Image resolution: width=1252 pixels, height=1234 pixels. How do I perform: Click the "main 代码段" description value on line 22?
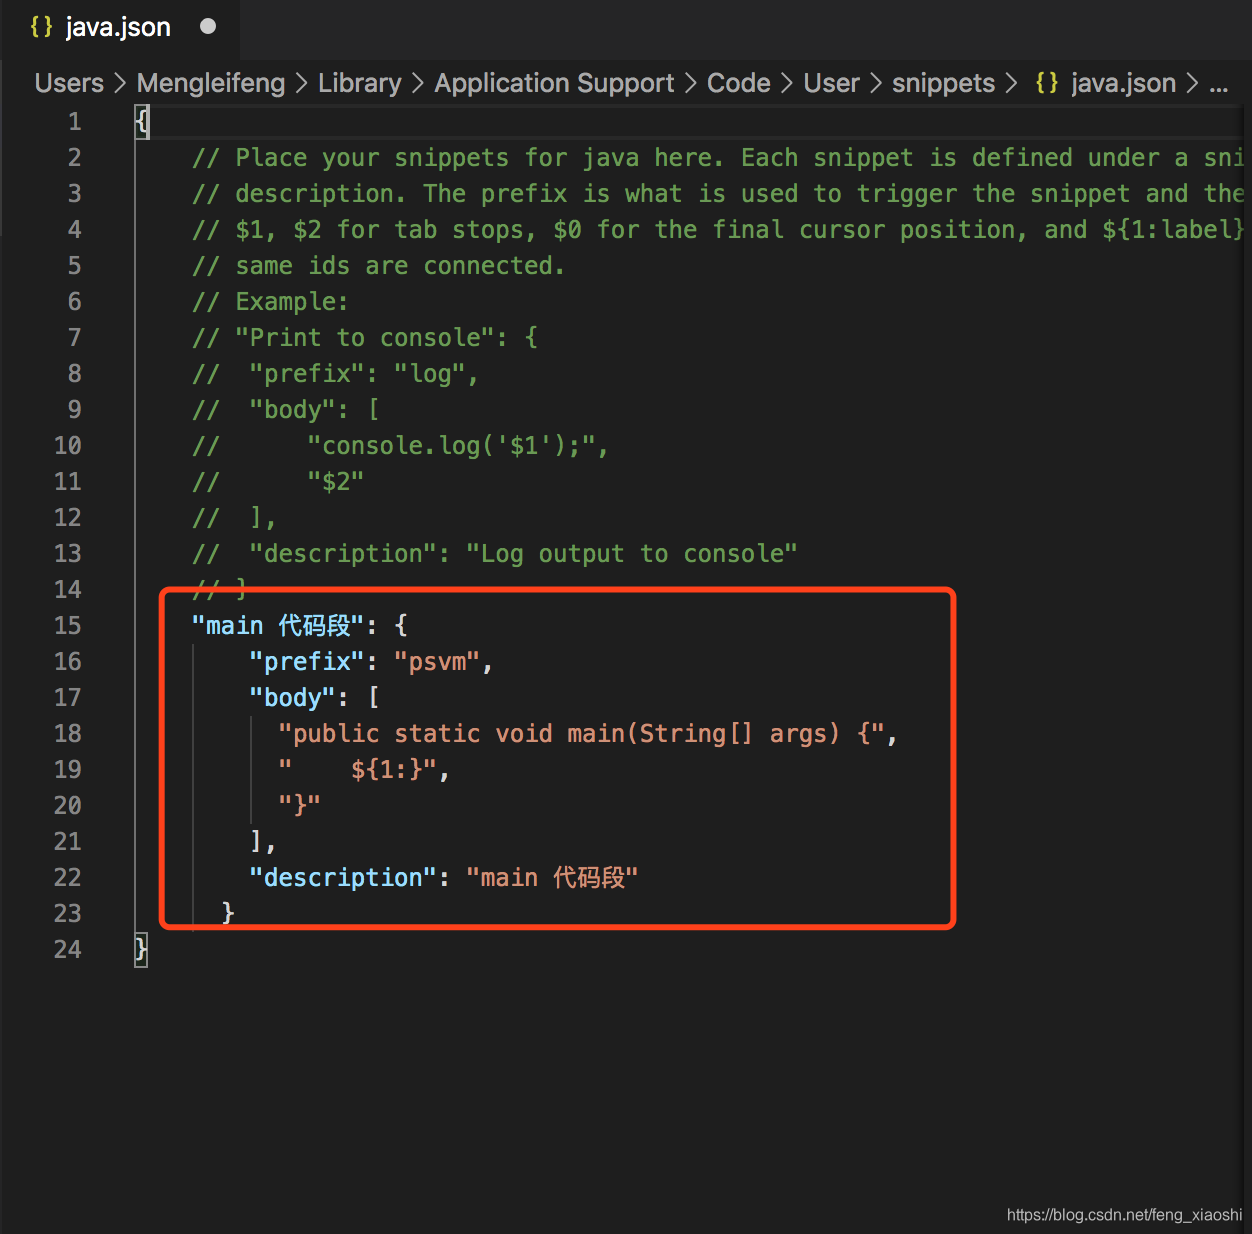[x=552, y=878]
